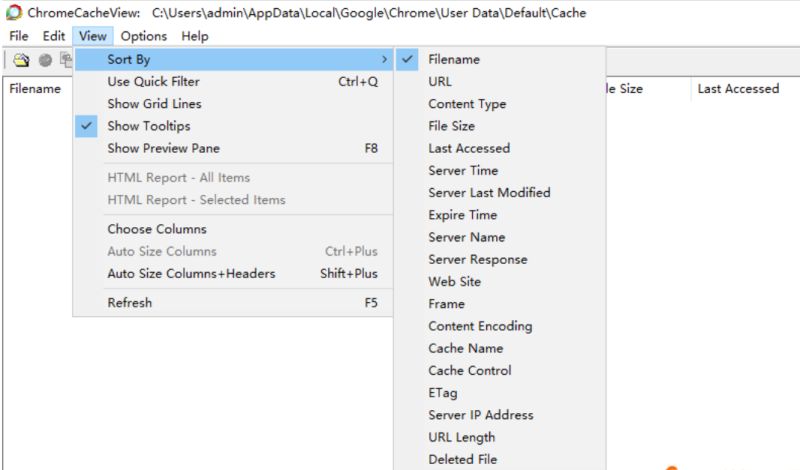The height and width of the screenshot is (470, 800).
Task: Open the Choose Columns dialog
Action: (234, 229)
